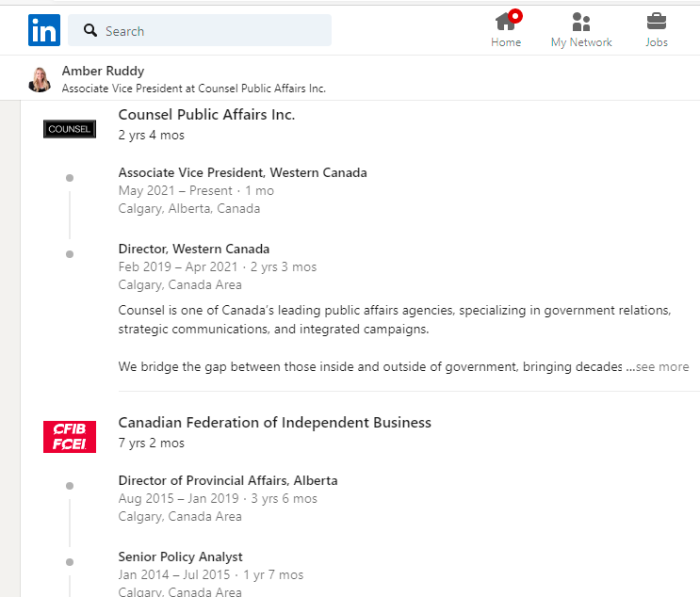Image resolution: width=700 pixels, height=597 pixels.
Task: Click the Counsel agency description paragraph
Action: pyautogui.click(x=395, y=320)
